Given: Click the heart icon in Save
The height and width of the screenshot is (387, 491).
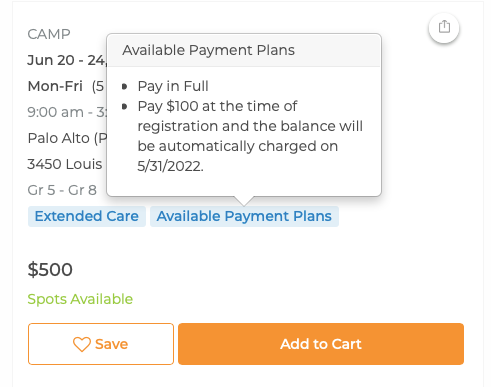Looking at the screenshot, I should pyautogui.click(x=82, y=344).
